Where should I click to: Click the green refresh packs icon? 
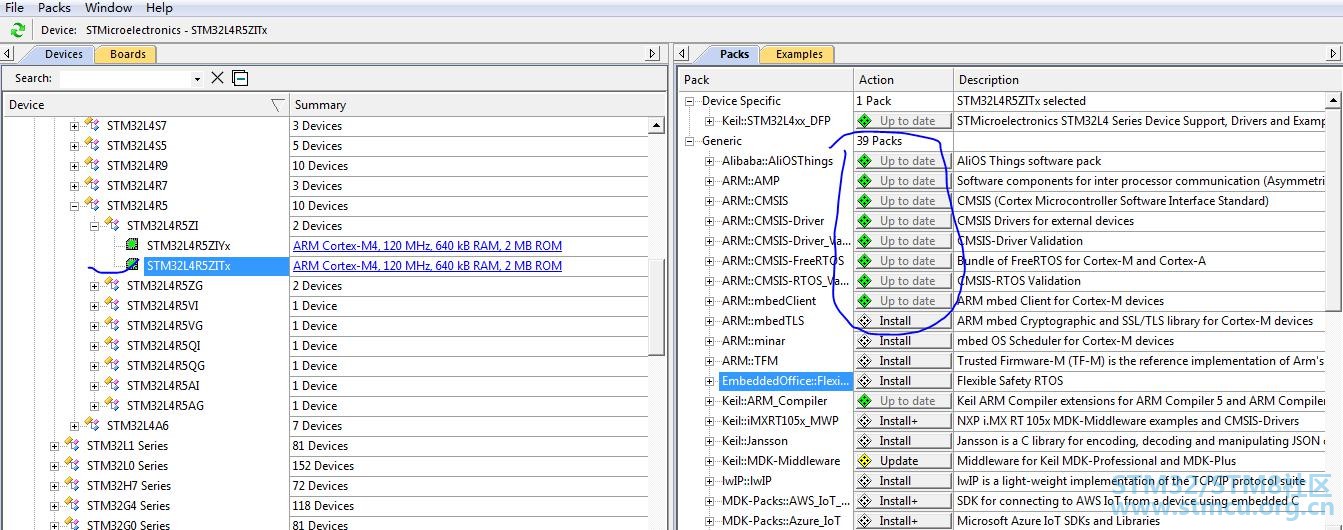pos(17,30)
